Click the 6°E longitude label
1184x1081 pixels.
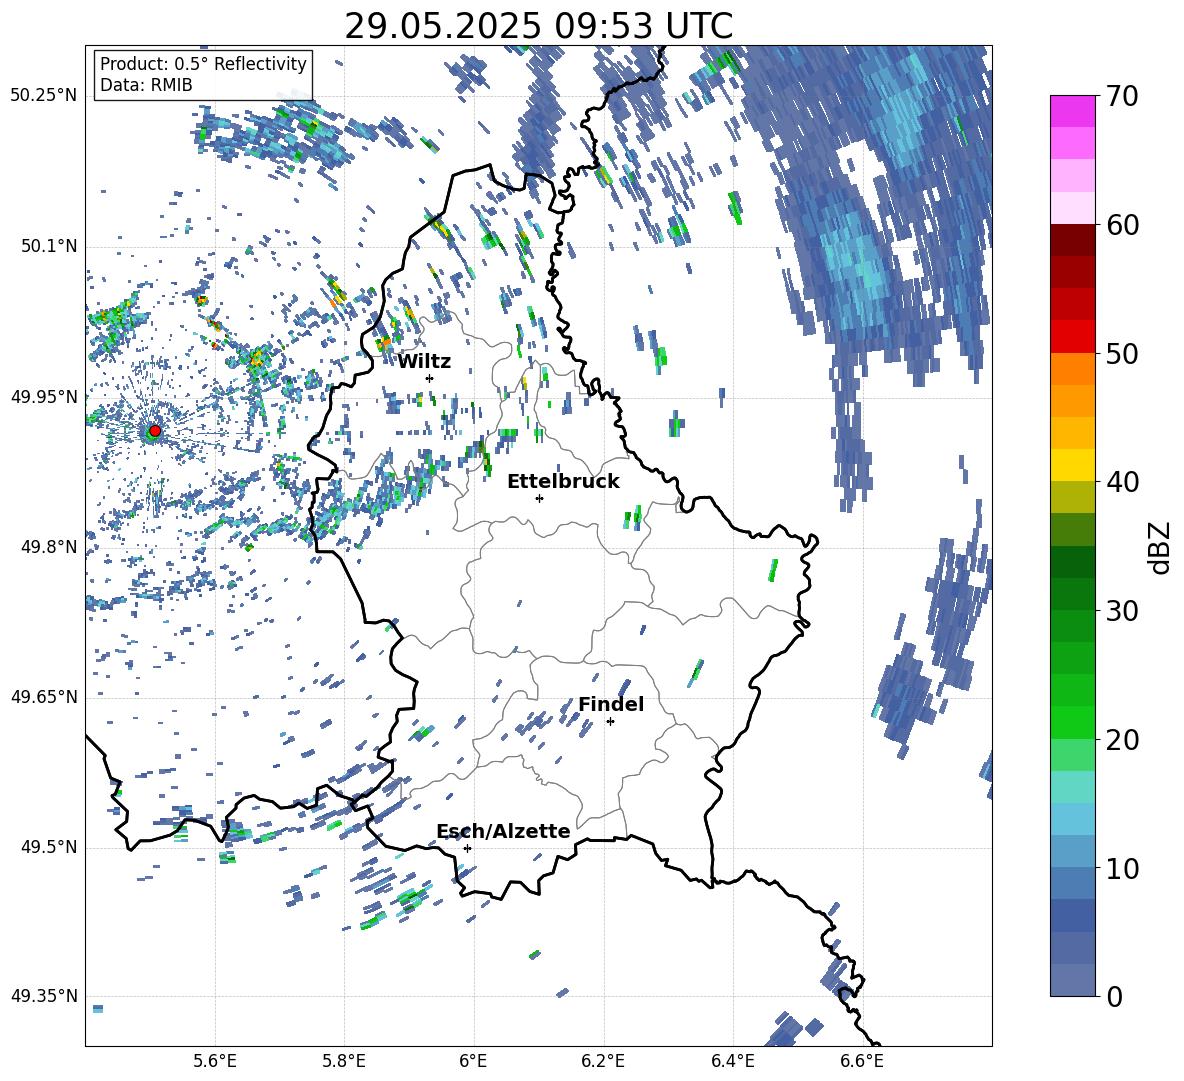point(473,1061)
